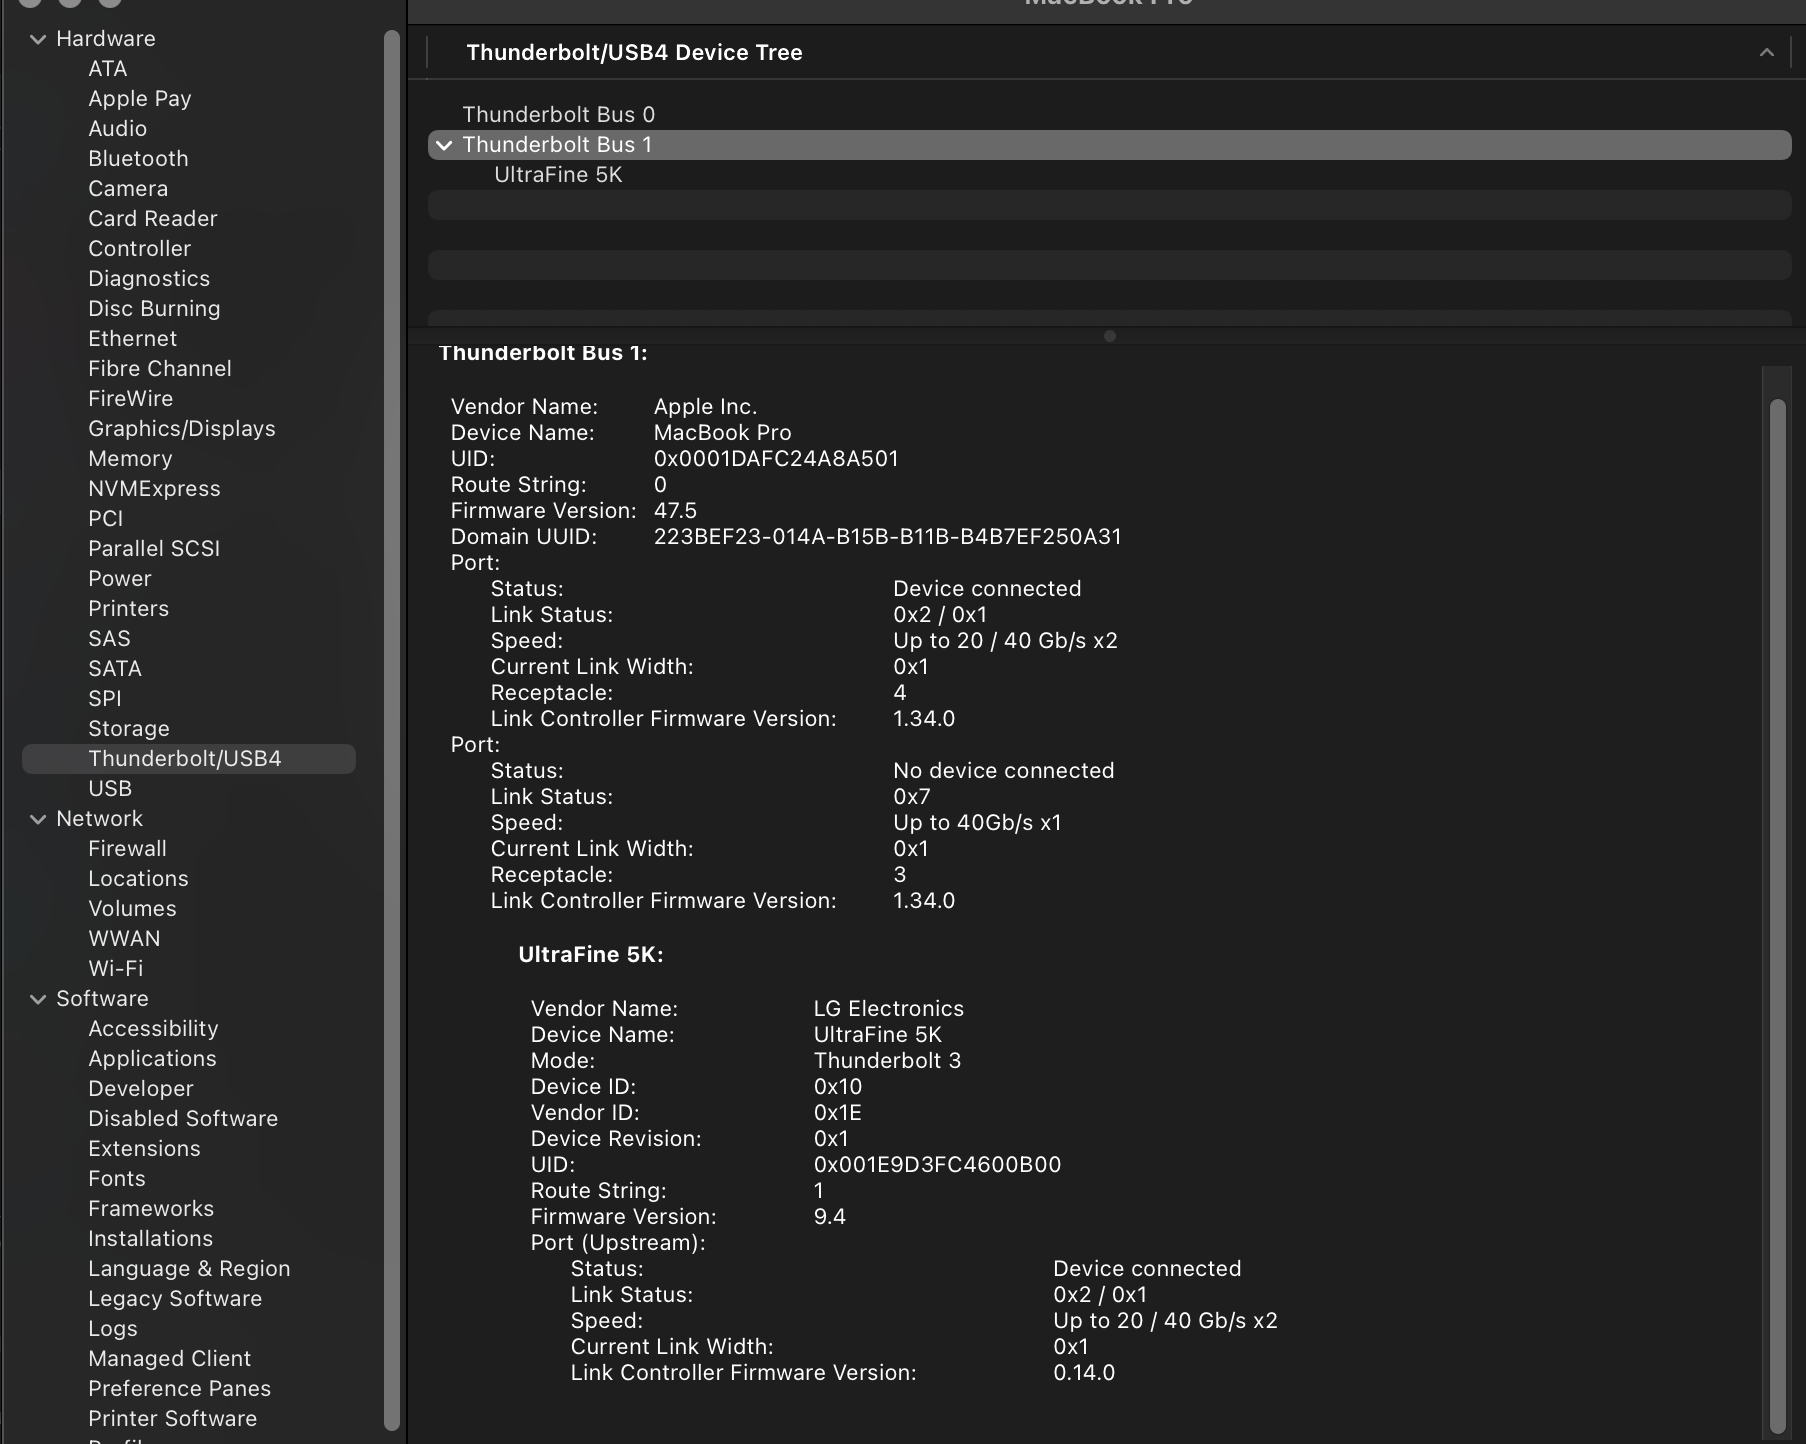1806x1444 pixels.
Task: Collapse Thunderbolt Bus 1 disclosure arrow
Action: (444, 145)
